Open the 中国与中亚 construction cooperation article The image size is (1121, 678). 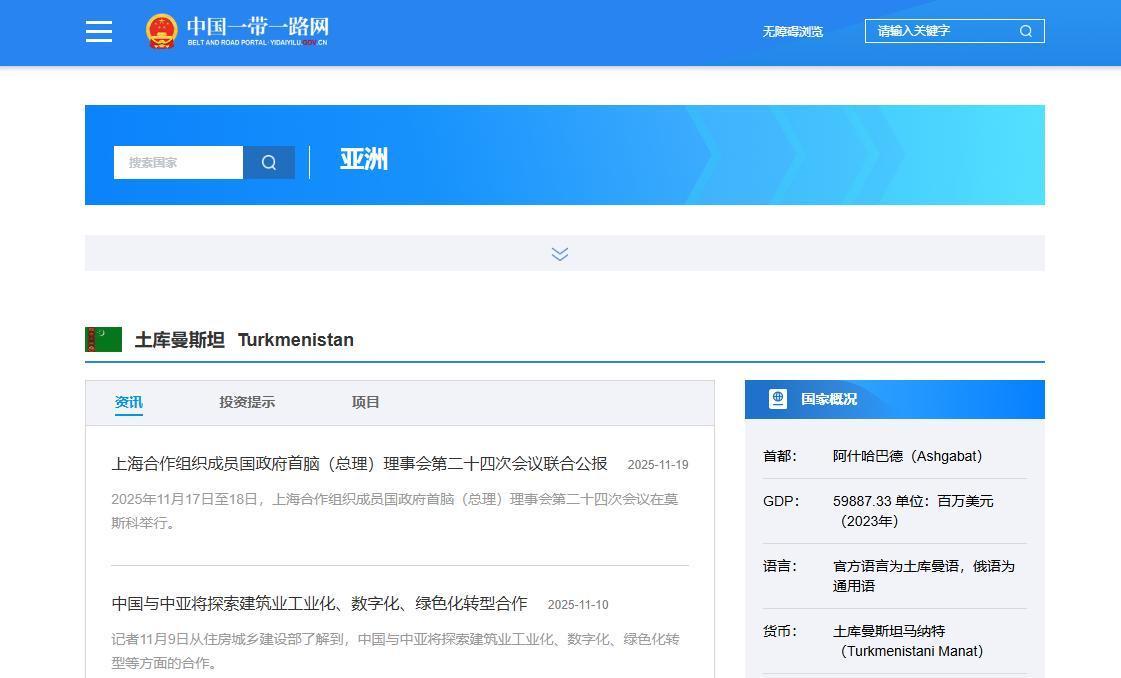319,604
